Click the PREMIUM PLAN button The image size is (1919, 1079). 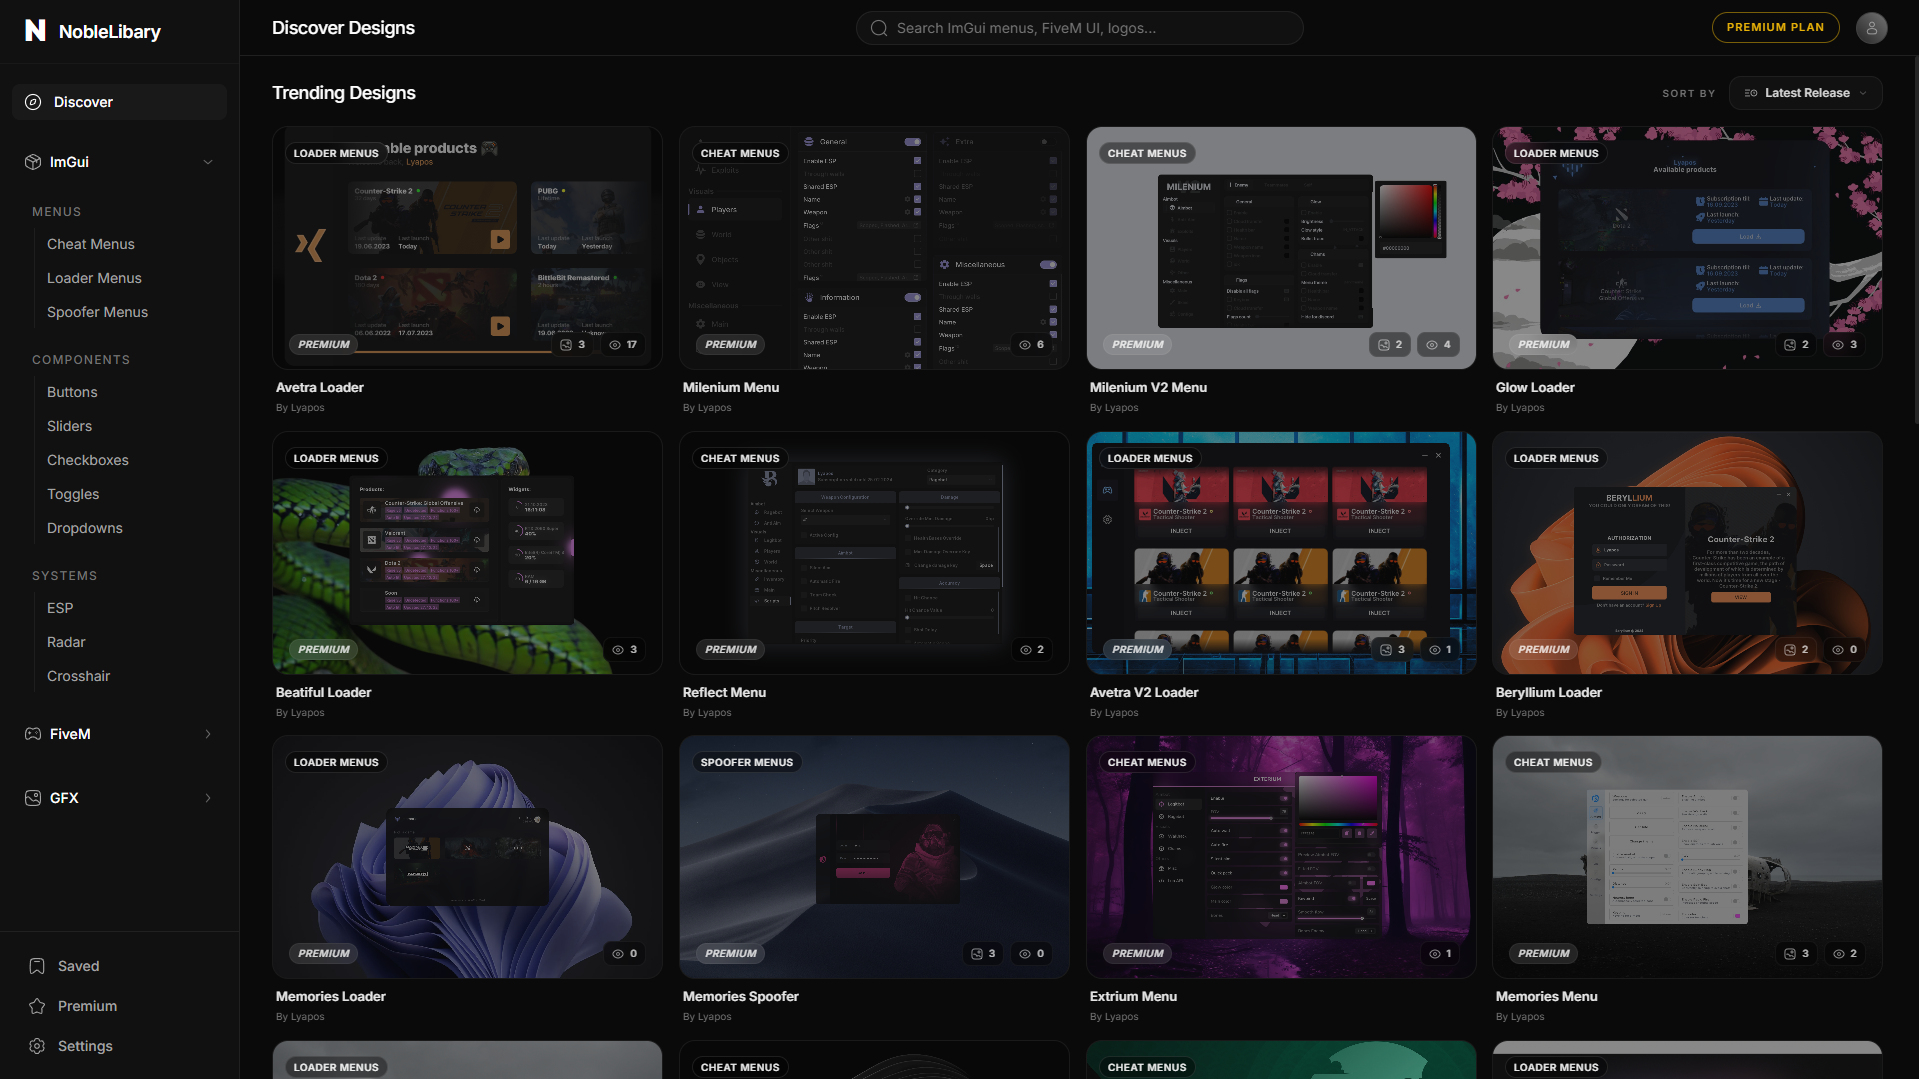click(1775, 27)
